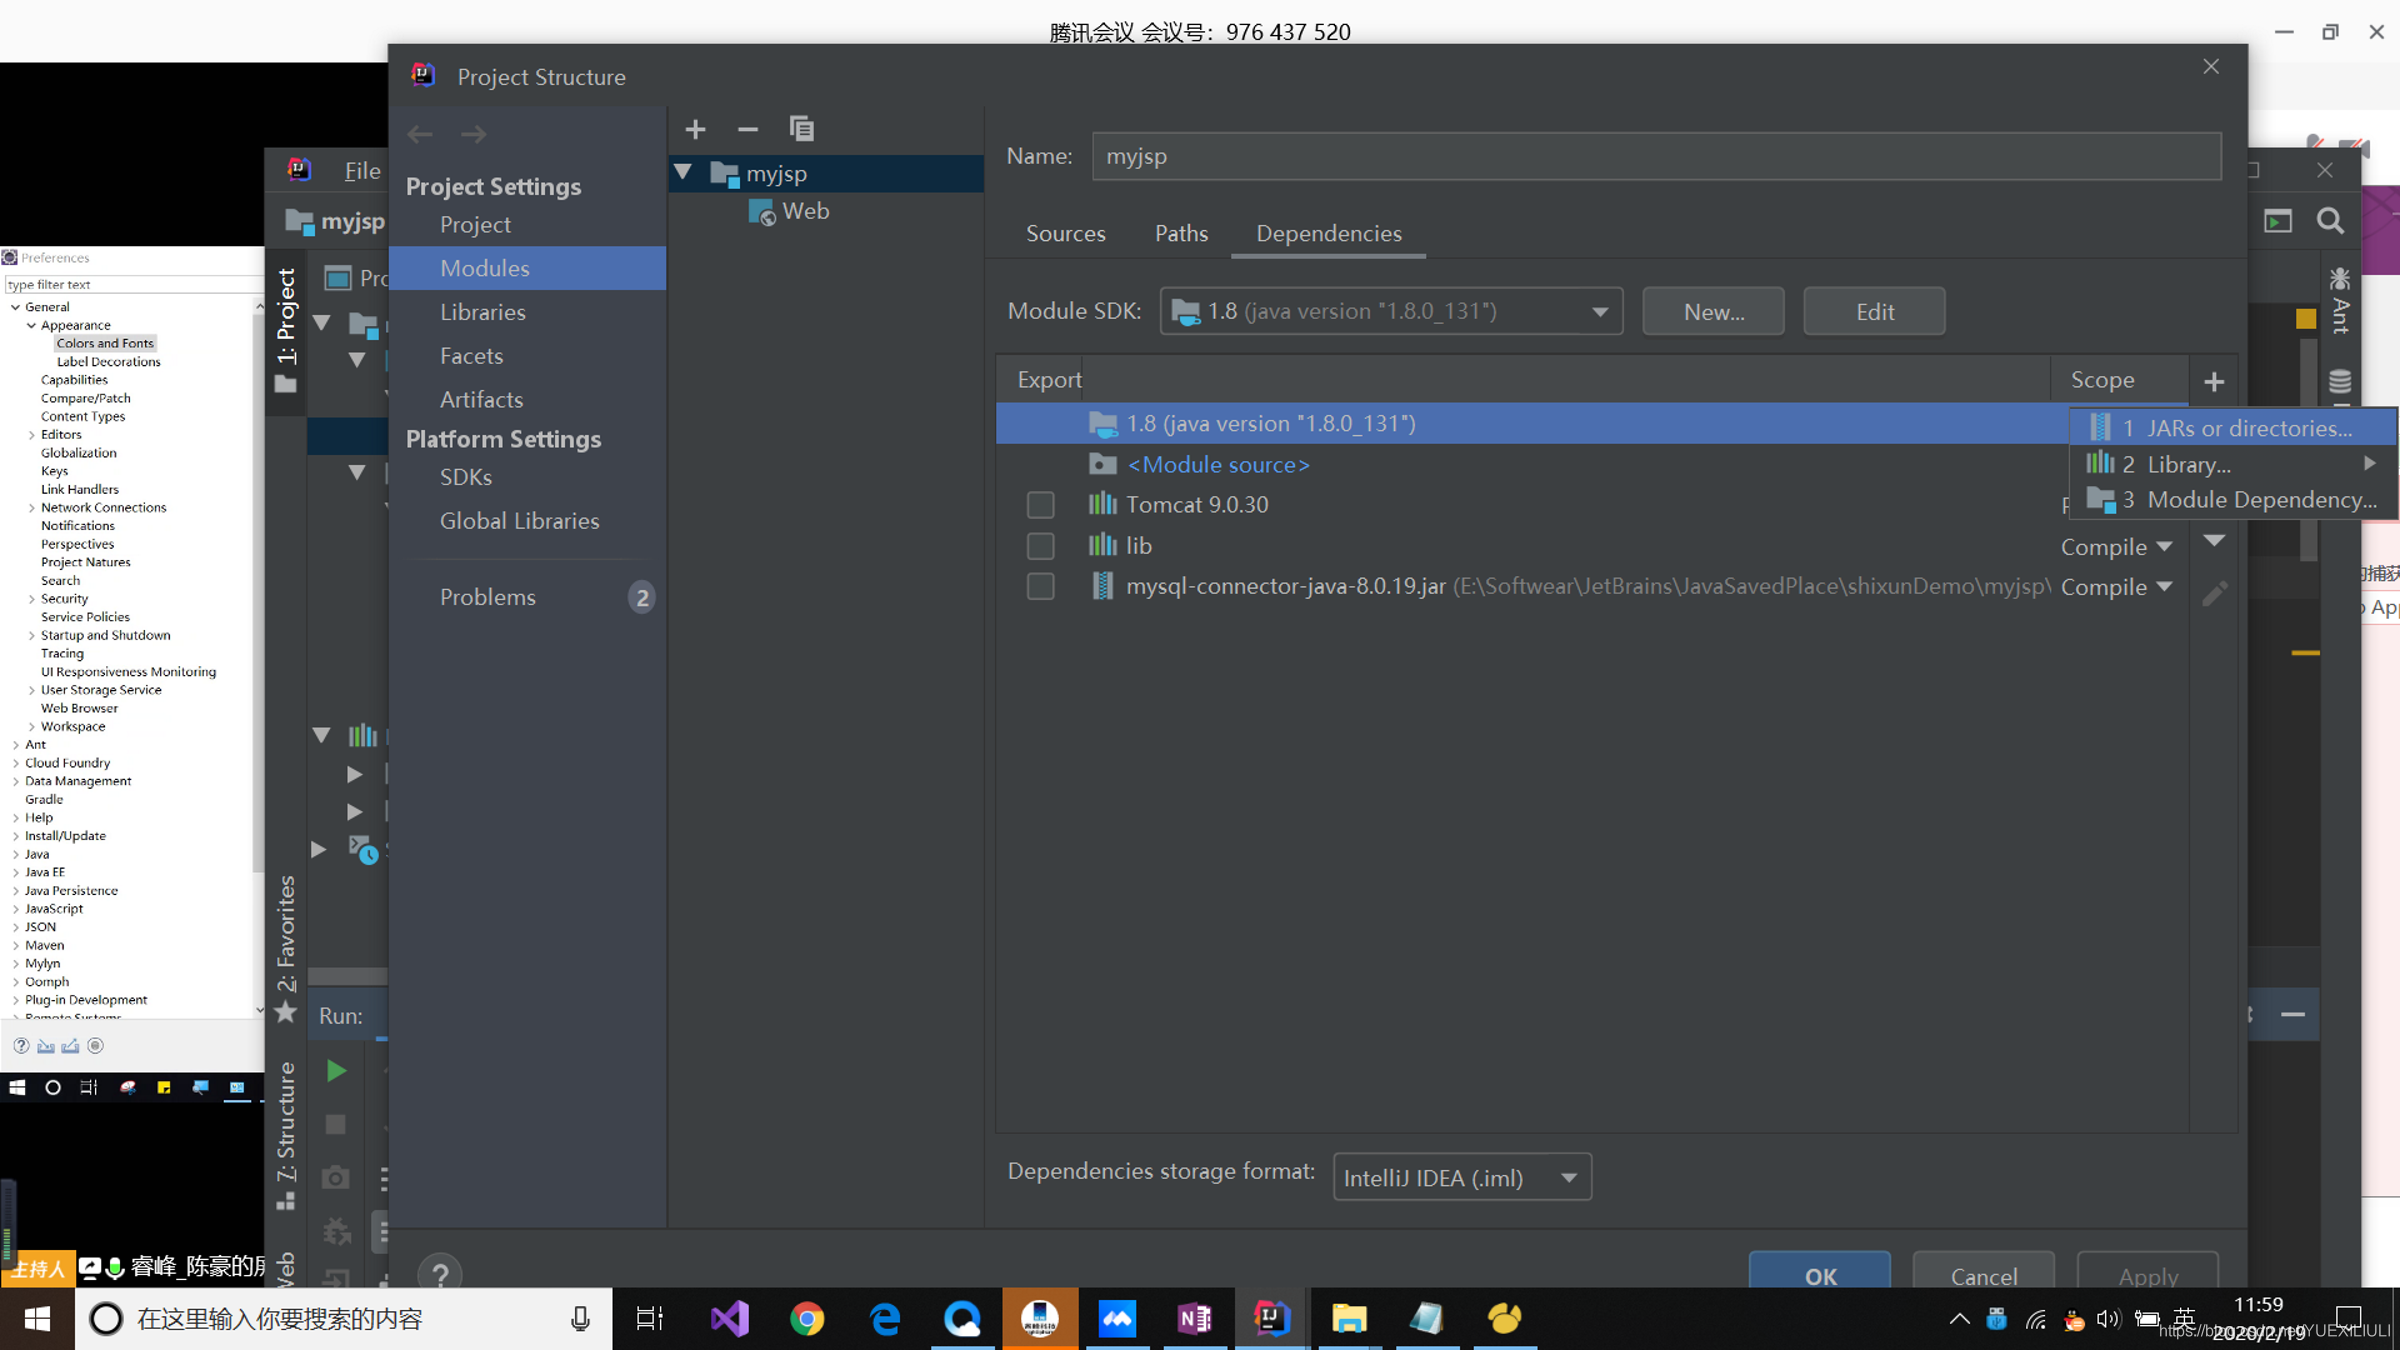This screenshot has width=2400, height=1350.
Task: Collapse General in Preferences tree
Action: point(16,307)
